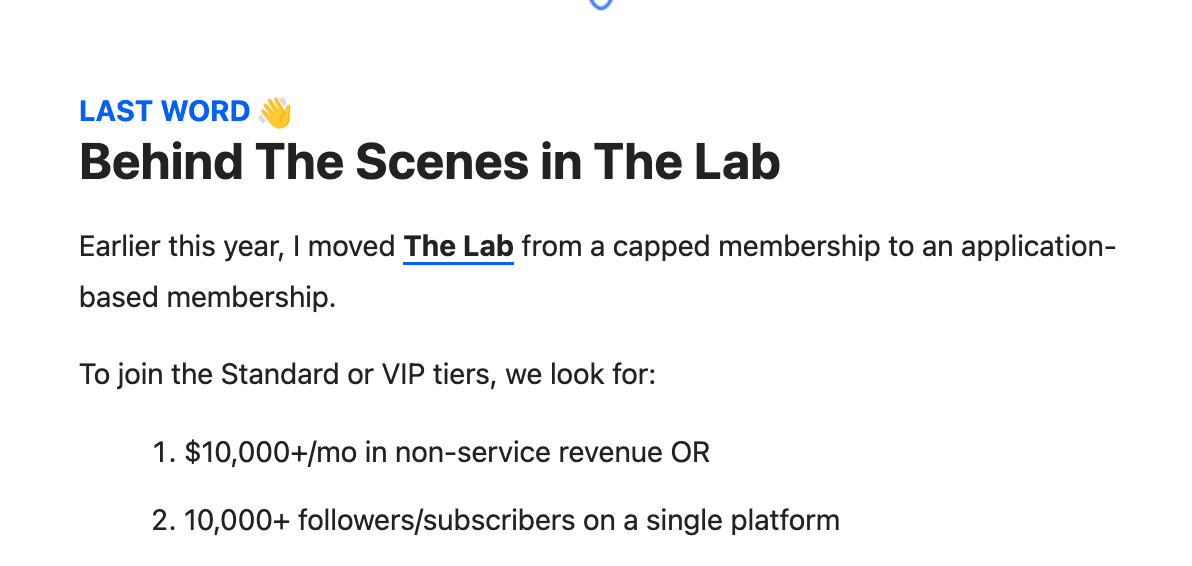
Task: Click the To join the Standard sentence
Action: [x=367, y=375]
